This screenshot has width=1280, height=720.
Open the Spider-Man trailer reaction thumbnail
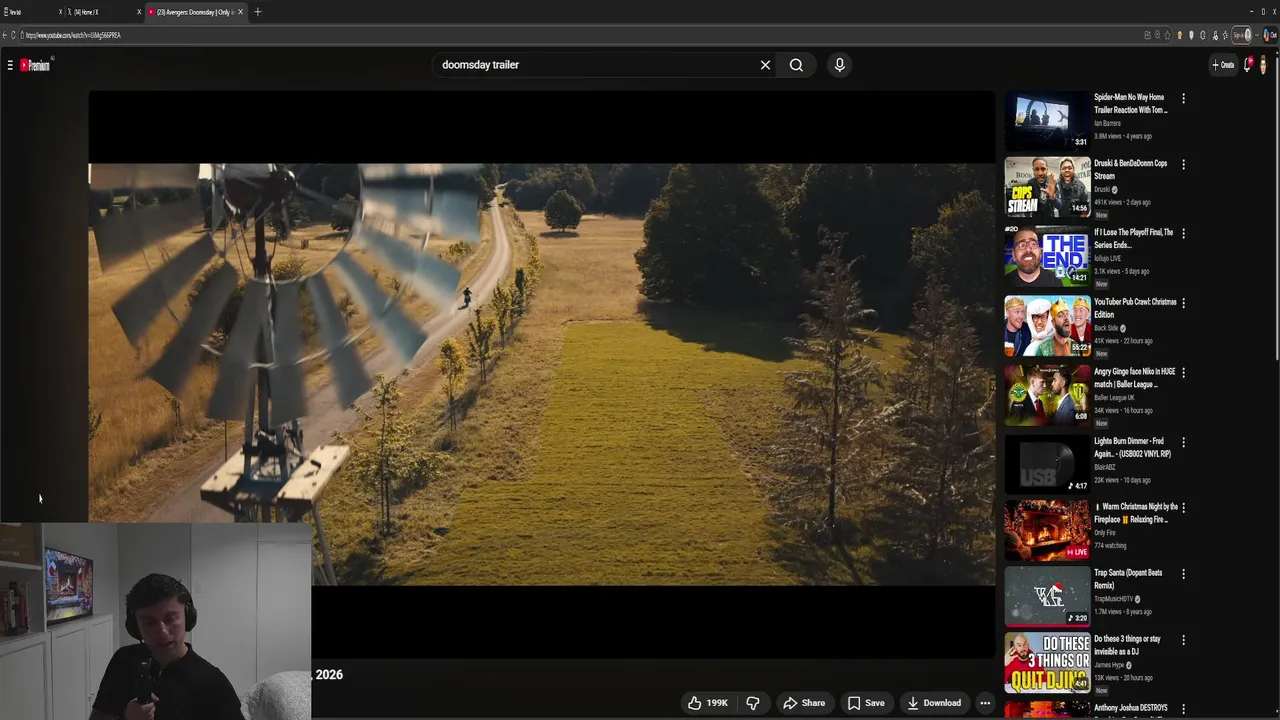coord(1047,121)
